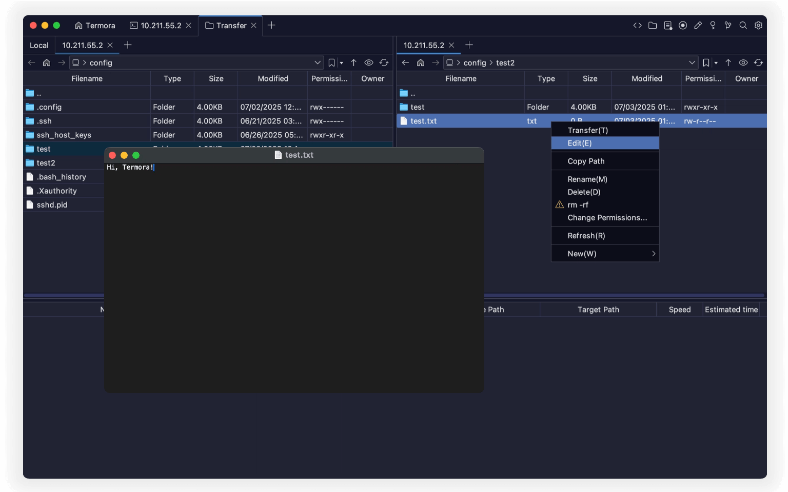Sort the right panel by the Modified column
This screenshot has height=492, width=788.
click(646, 78)
